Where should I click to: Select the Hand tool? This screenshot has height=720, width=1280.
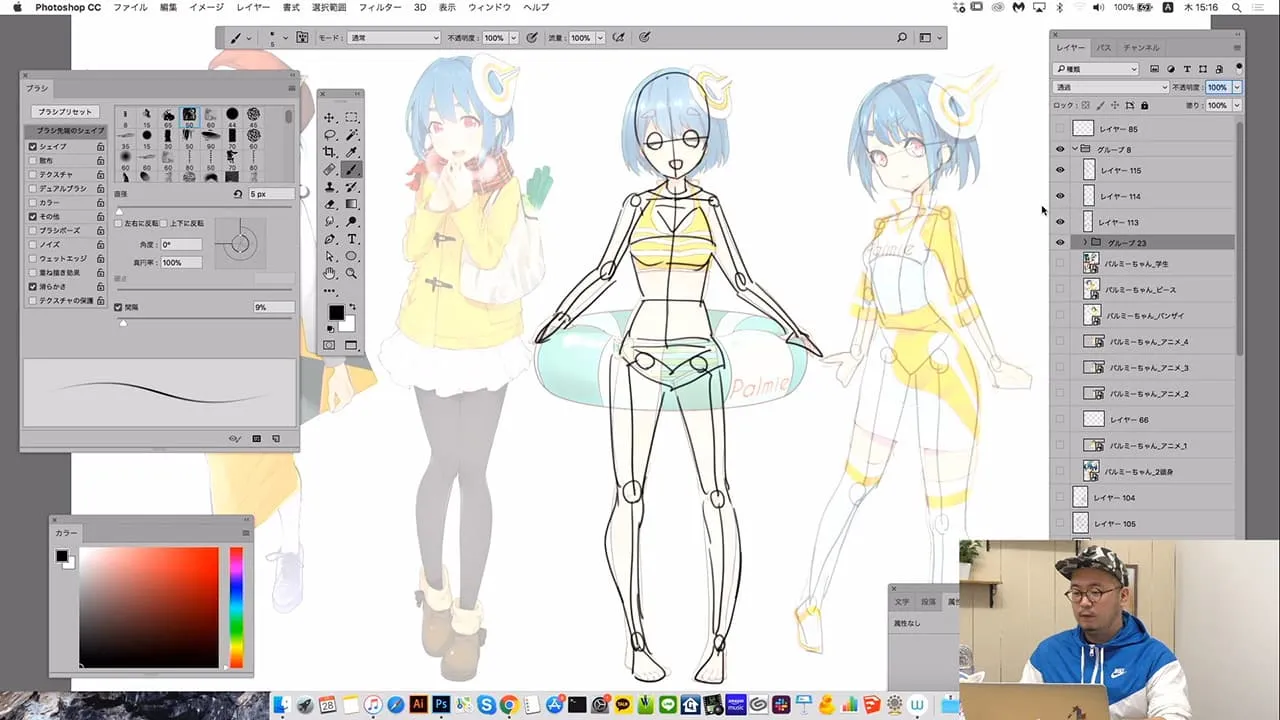[329, 273]
